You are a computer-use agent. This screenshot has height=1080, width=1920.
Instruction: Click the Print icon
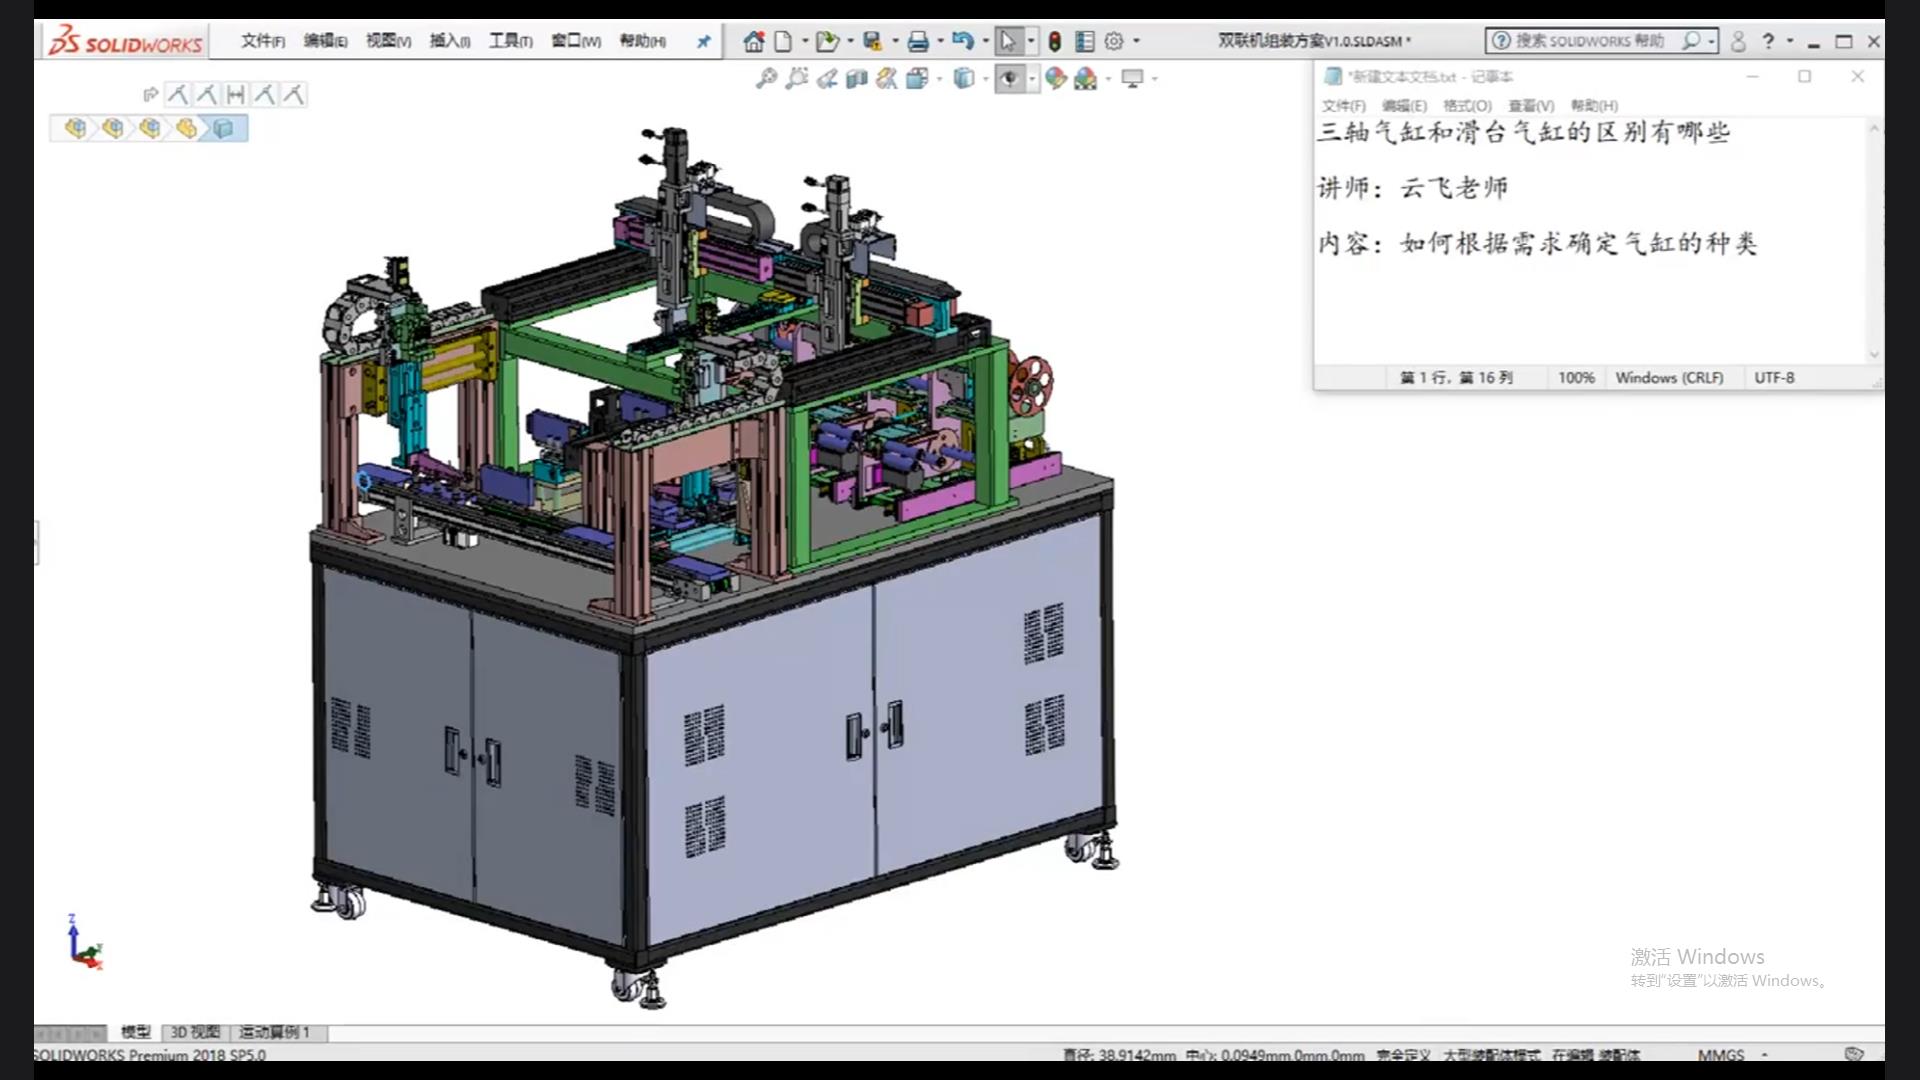(918, 41)
